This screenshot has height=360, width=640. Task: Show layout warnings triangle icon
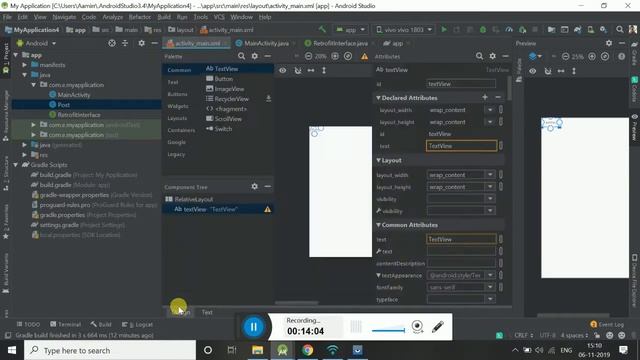[364, 57]
